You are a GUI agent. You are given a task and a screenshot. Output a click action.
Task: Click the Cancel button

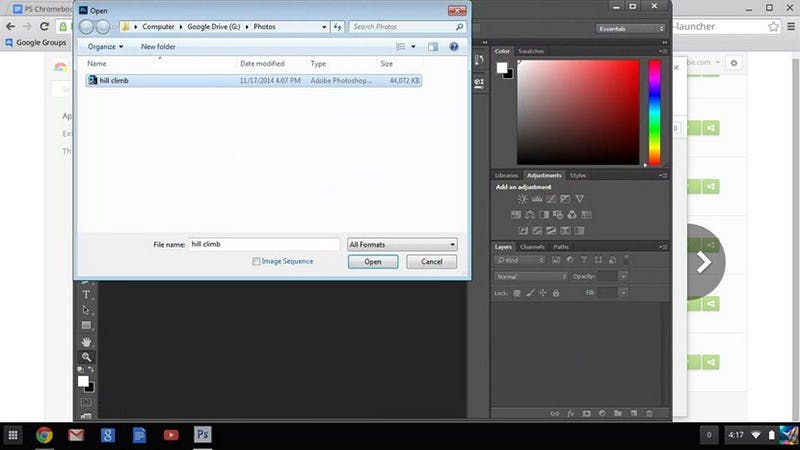(432, 262)
